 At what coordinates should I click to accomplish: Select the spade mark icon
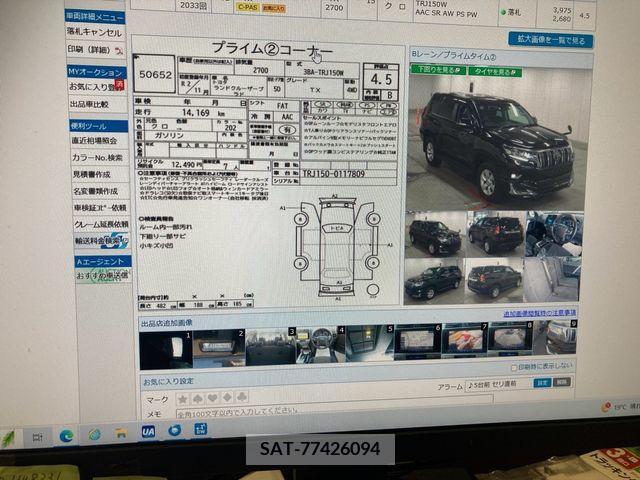198,398
